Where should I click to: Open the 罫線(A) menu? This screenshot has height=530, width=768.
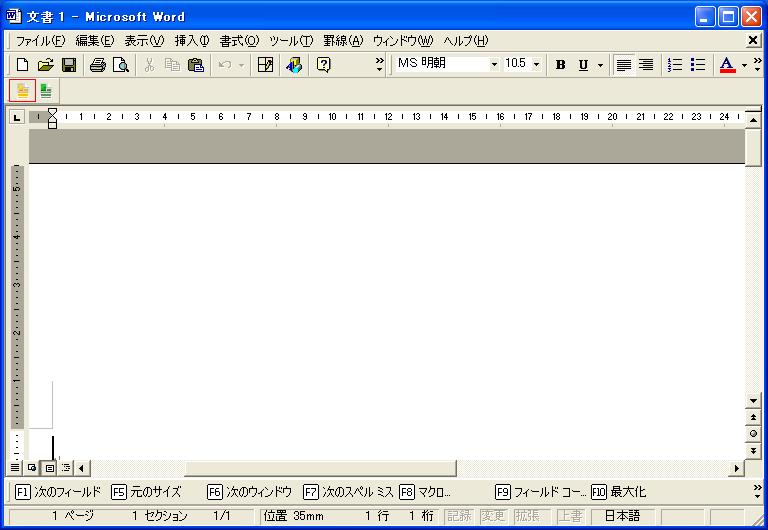[x=343, y=41]
